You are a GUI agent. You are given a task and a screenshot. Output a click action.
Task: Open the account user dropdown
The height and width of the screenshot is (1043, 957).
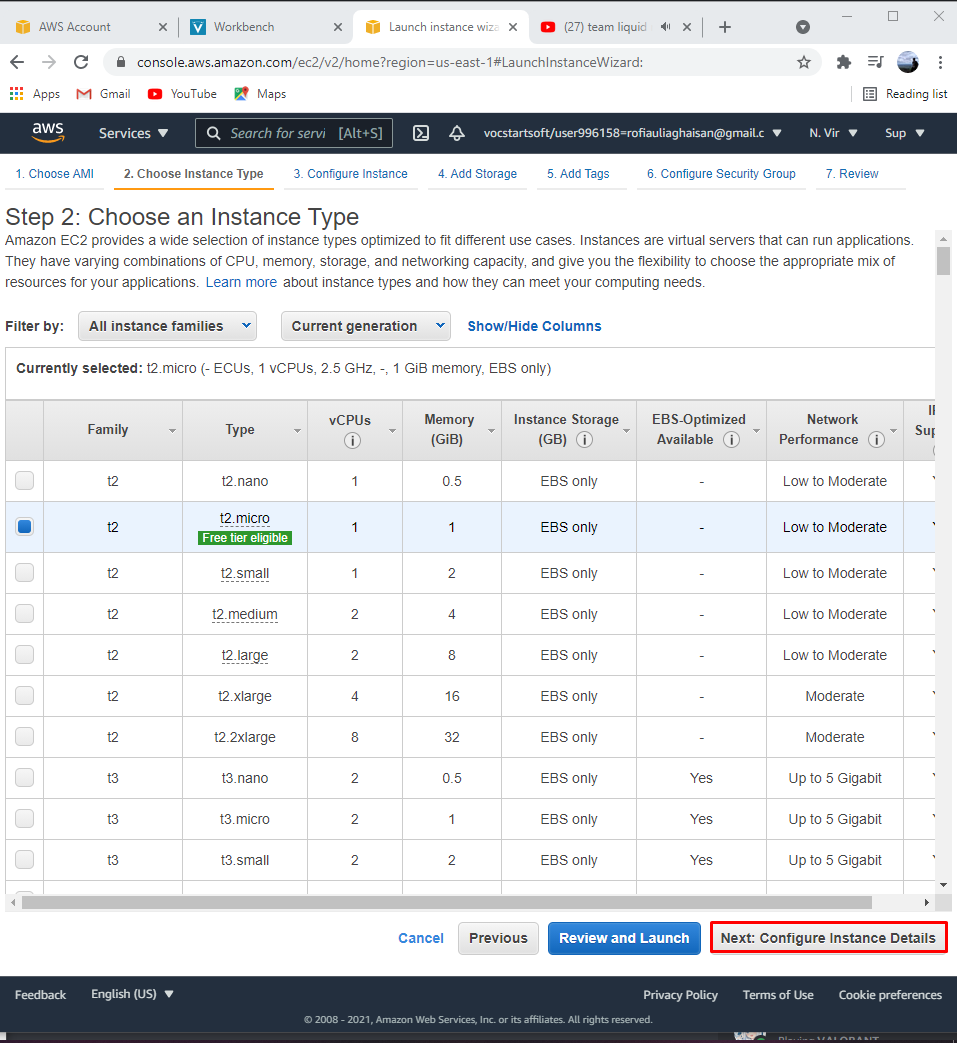pyautogui.click(x=632, y=133)
